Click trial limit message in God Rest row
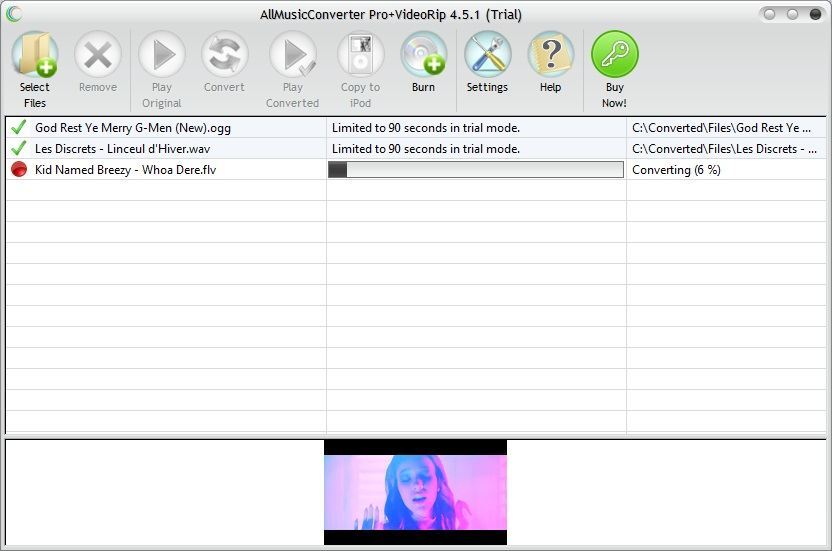The height and width of the screenshot is (551, 832). 426,128
